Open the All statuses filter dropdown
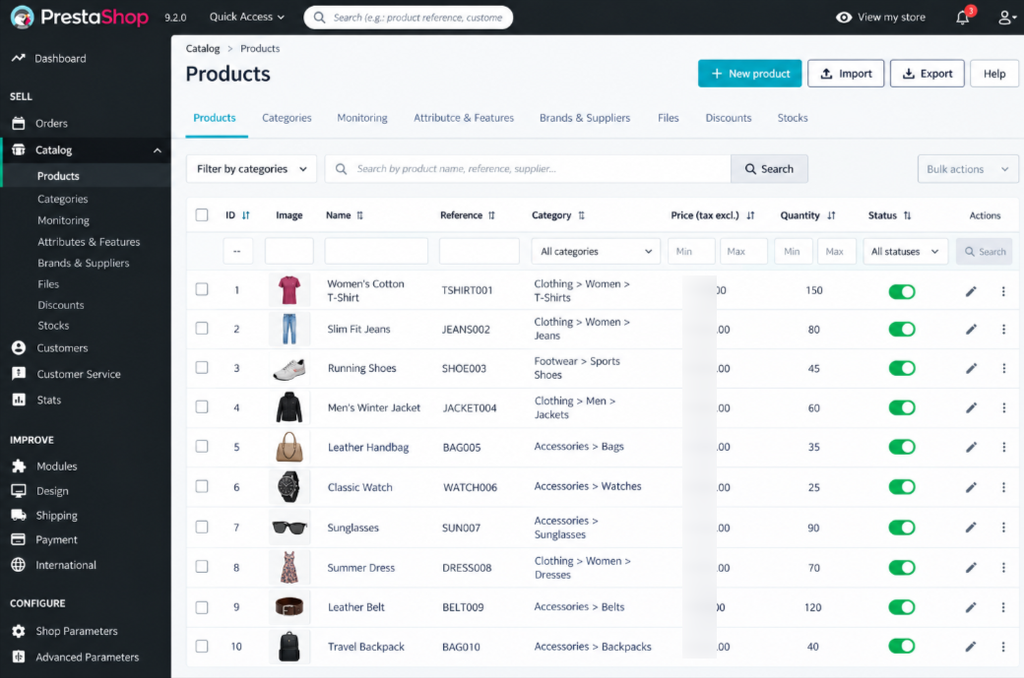 coord(905,251)
